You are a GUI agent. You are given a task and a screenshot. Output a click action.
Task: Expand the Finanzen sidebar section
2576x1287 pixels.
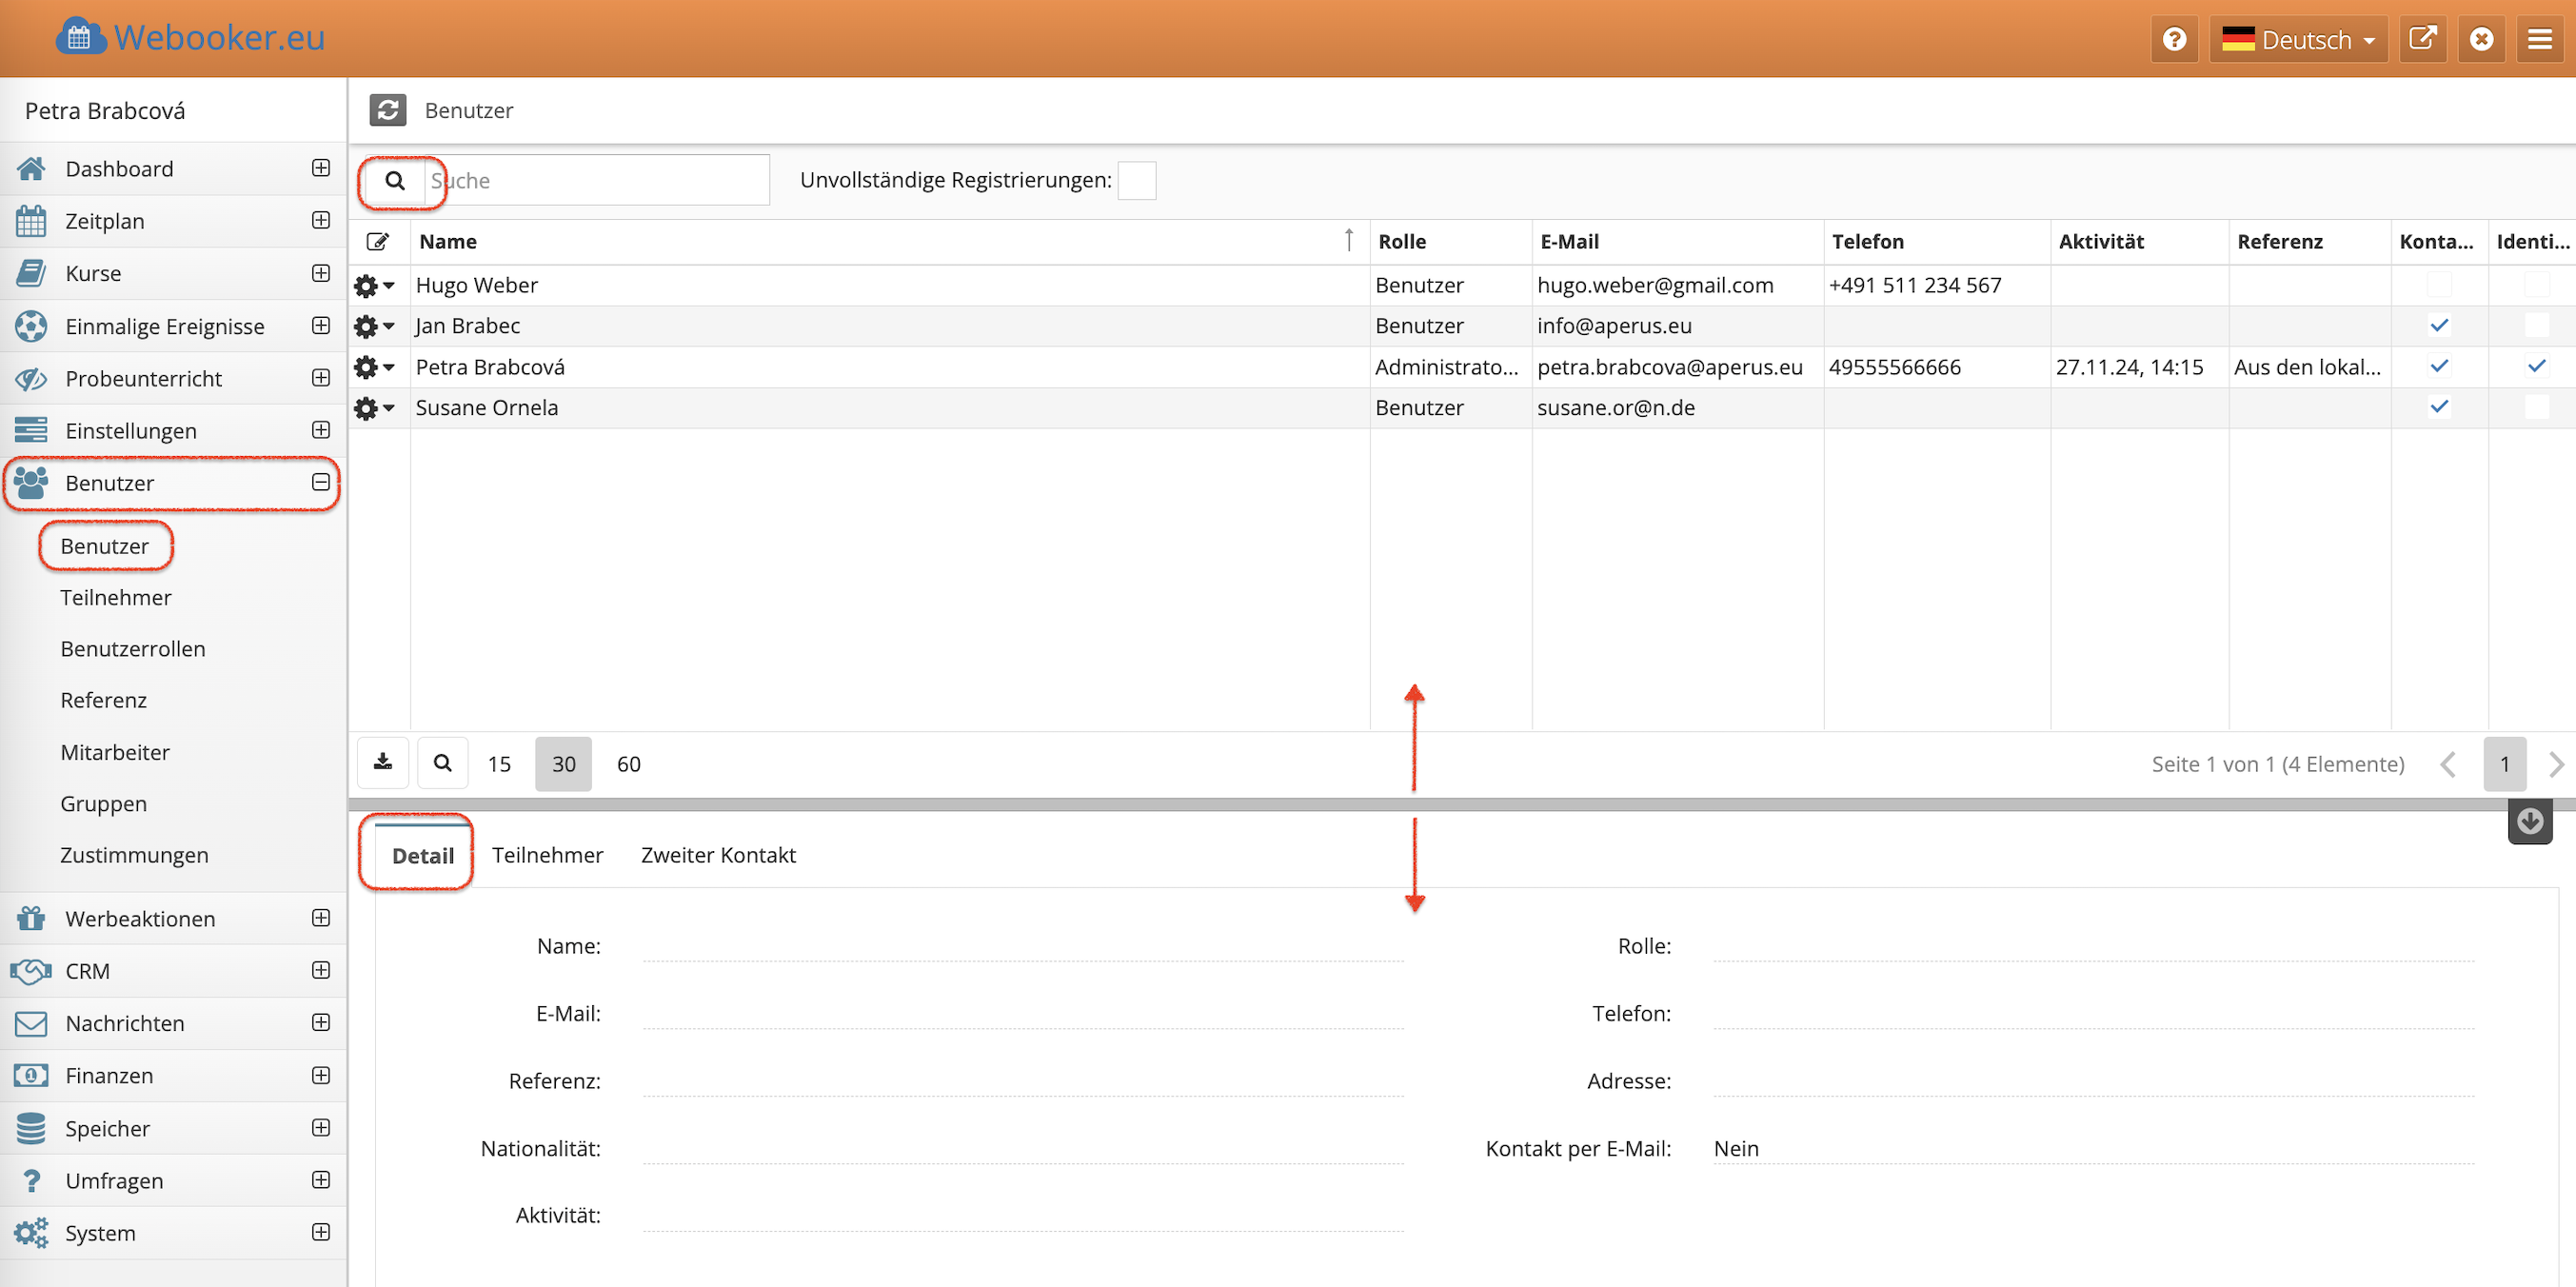click(320, 1075)
